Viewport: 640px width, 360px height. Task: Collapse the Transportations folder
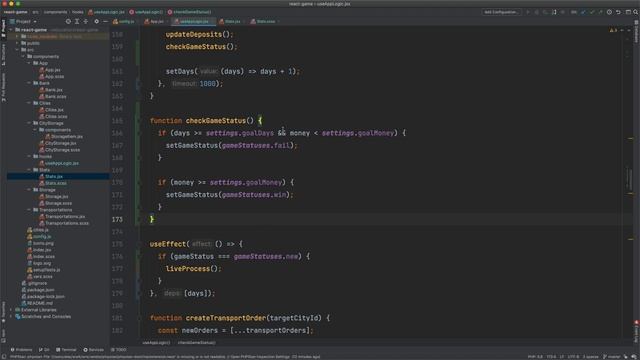click(x=29, y=210)
